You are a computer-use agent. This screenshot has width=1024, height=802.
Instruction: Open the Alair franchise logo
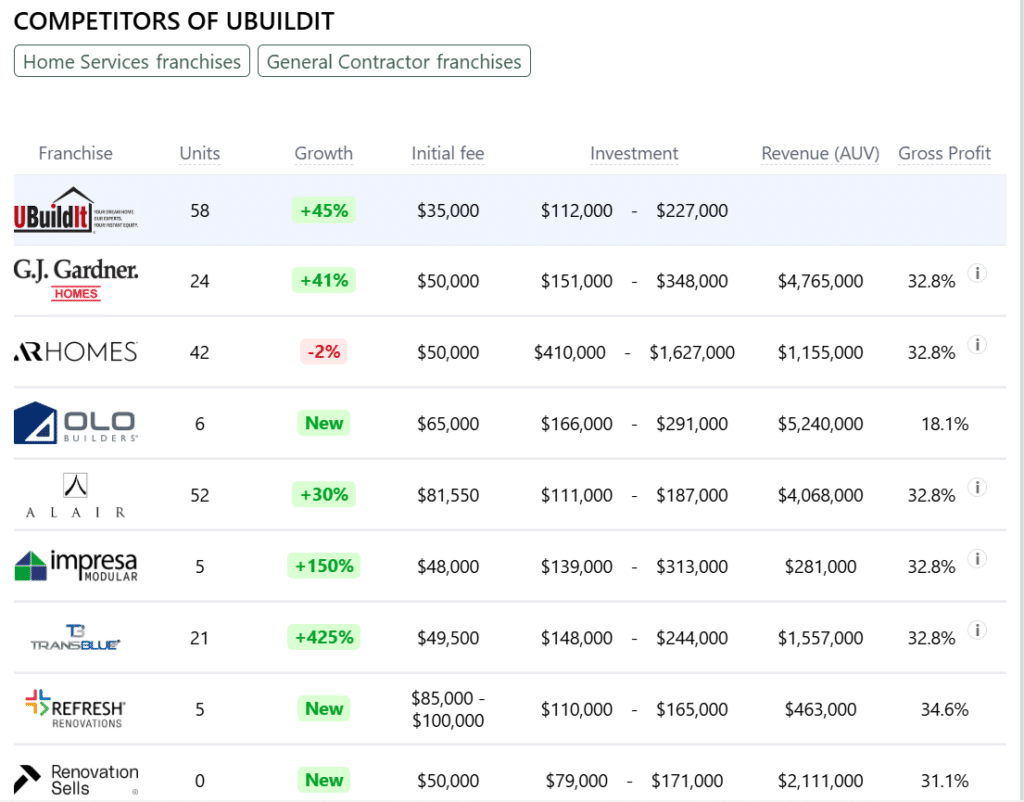point(76,495)
